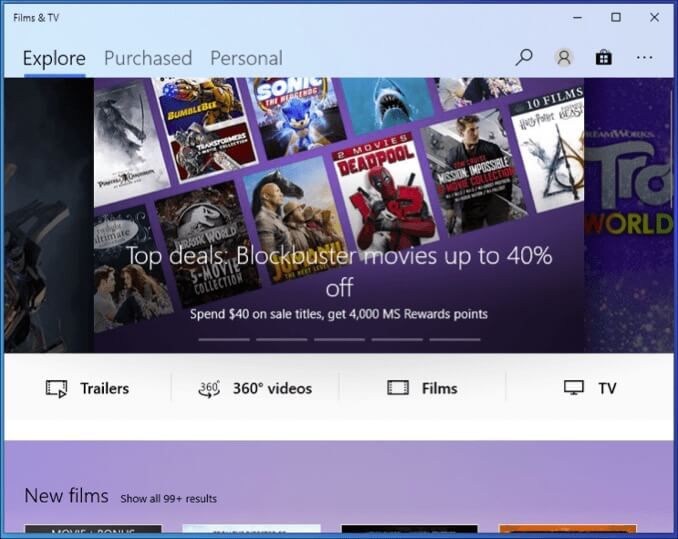678x539 pixels.
Task: Open the 360° videos category
Action: click(x=255, y=388)
